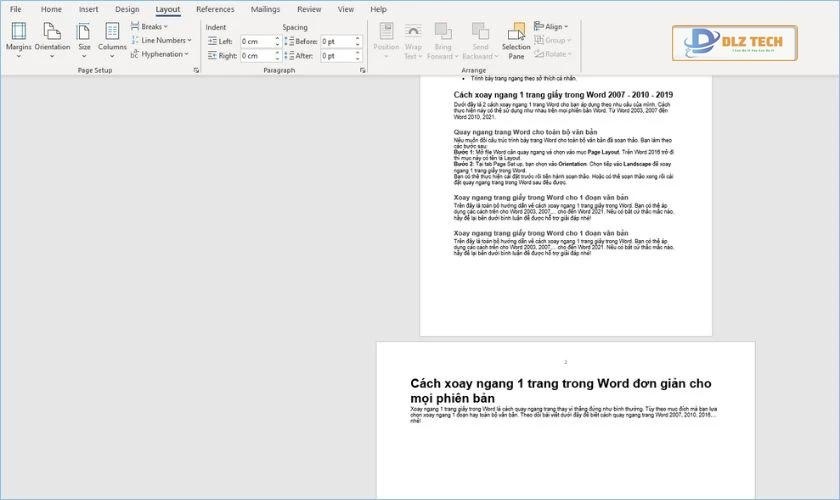Image resolution: width=840 pixels, height=500 pixels.
Task: Expand the Breaks dropdown
Action: (150, 27)
